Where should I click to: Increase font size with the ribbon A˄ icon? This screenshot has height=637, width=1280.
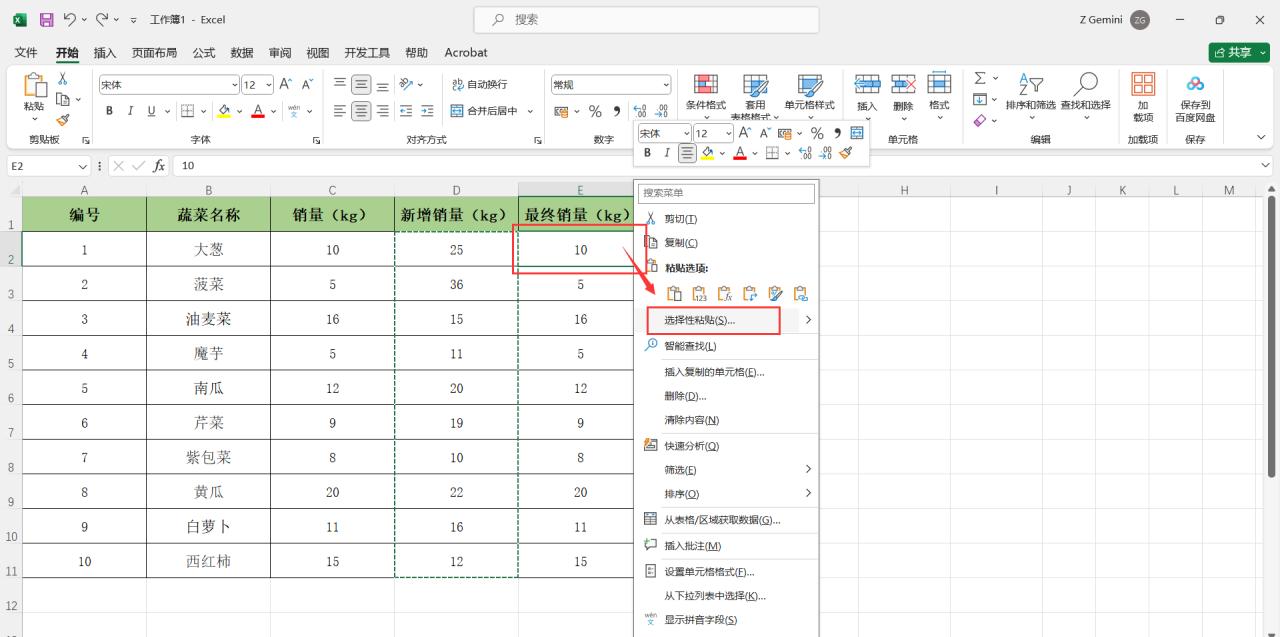285,85
